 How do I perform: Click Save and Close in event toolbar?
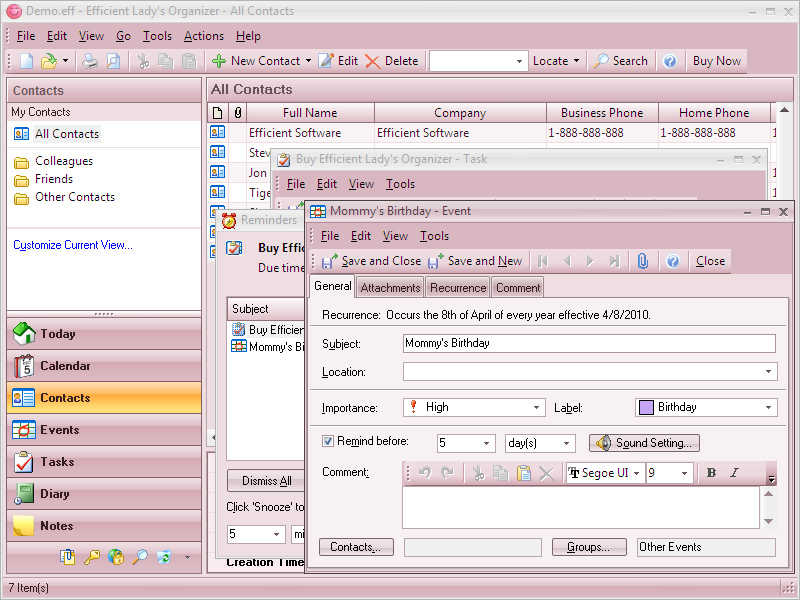coord(371,261)
